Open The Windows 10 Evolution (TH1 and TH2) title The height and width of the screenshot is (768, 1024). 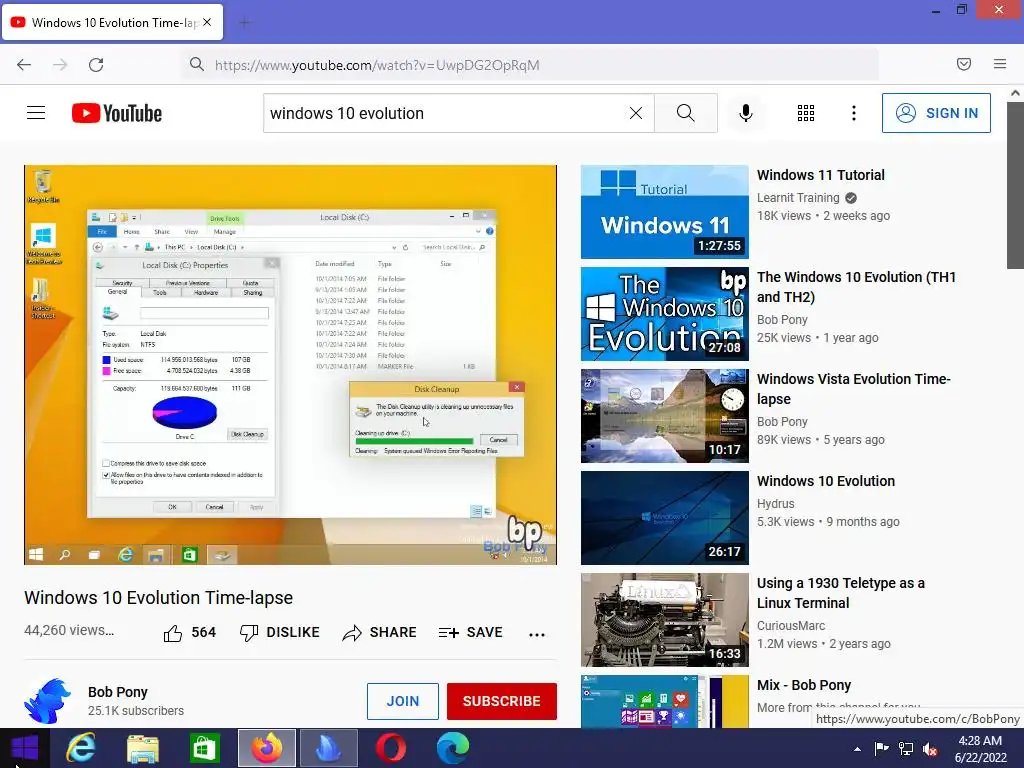[856, 287]
